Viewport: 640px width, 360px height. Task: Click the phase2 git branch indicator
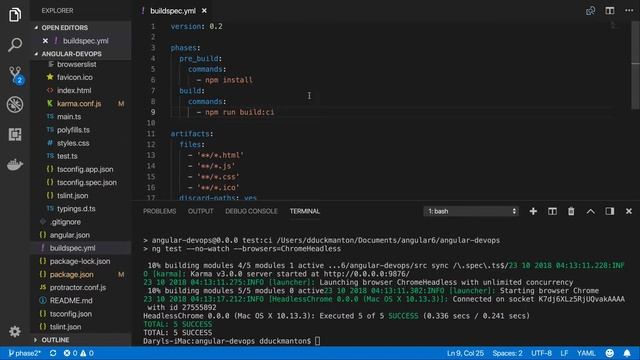(x=24, y=353)
